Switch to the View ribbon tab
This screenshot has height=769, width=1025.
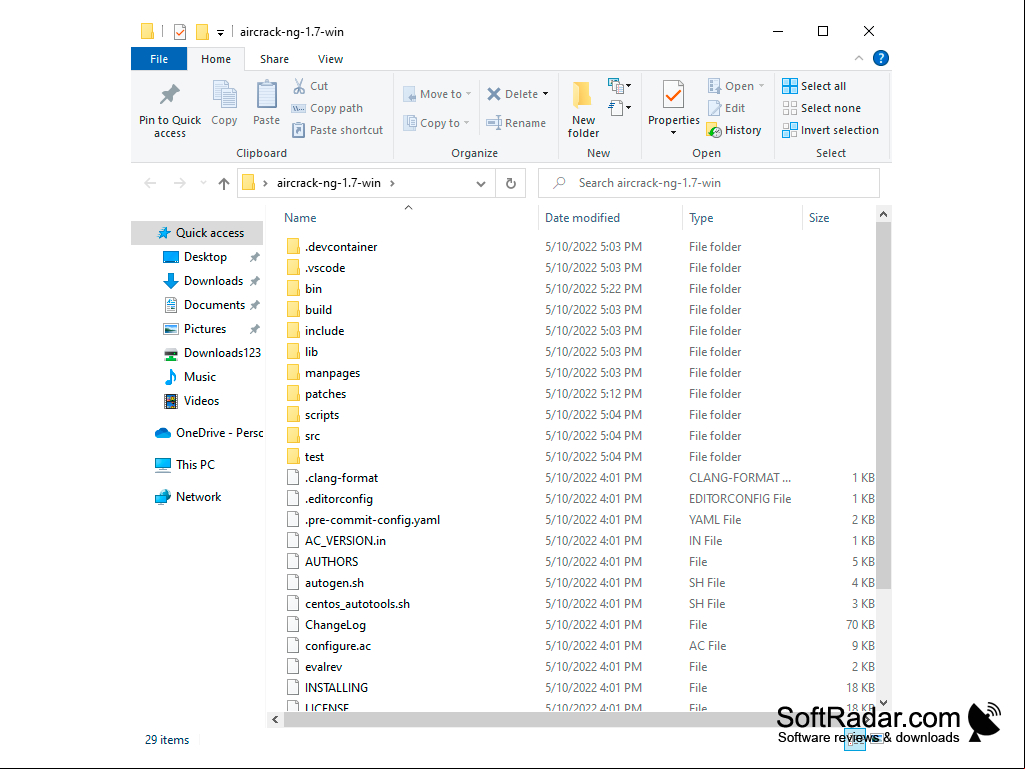pos(330,59)
